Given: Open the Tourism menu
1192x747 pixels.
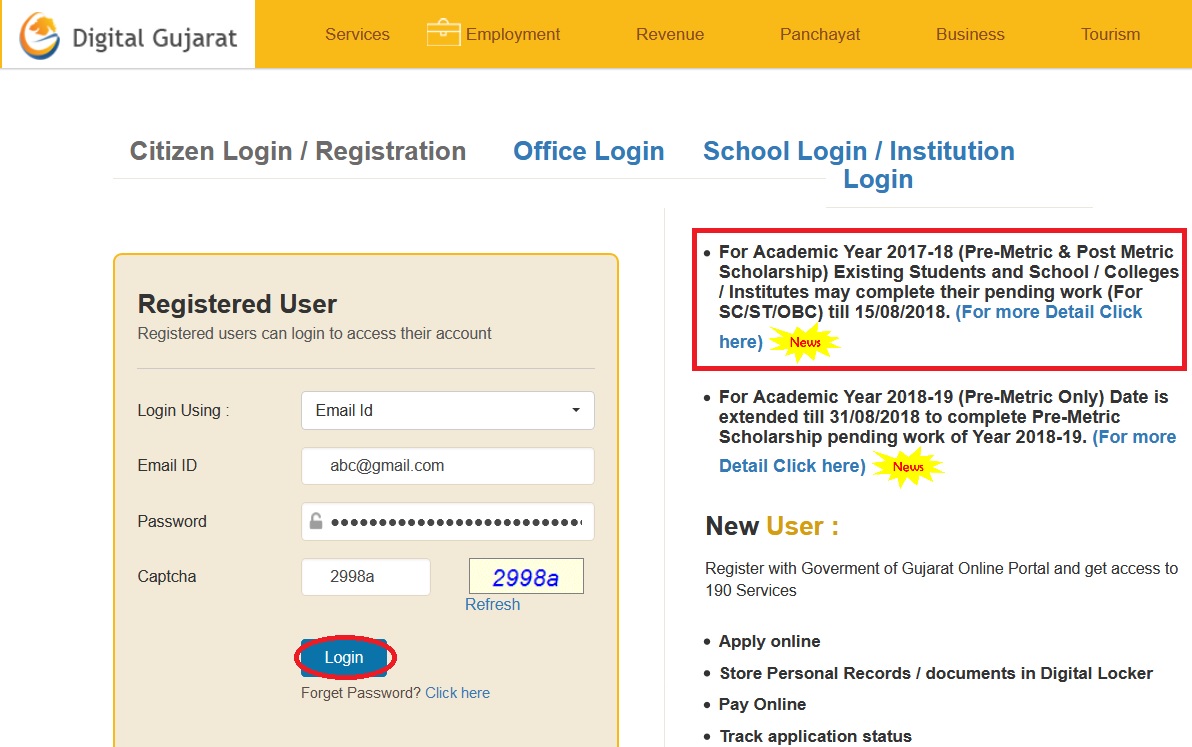Looking at the screenshot, I should pos(1110,34).
